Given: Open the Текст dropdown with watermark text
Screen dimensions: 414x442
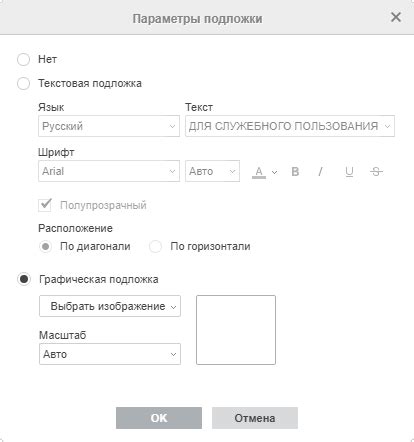Looking at the screenshot, I should [290, 126].
